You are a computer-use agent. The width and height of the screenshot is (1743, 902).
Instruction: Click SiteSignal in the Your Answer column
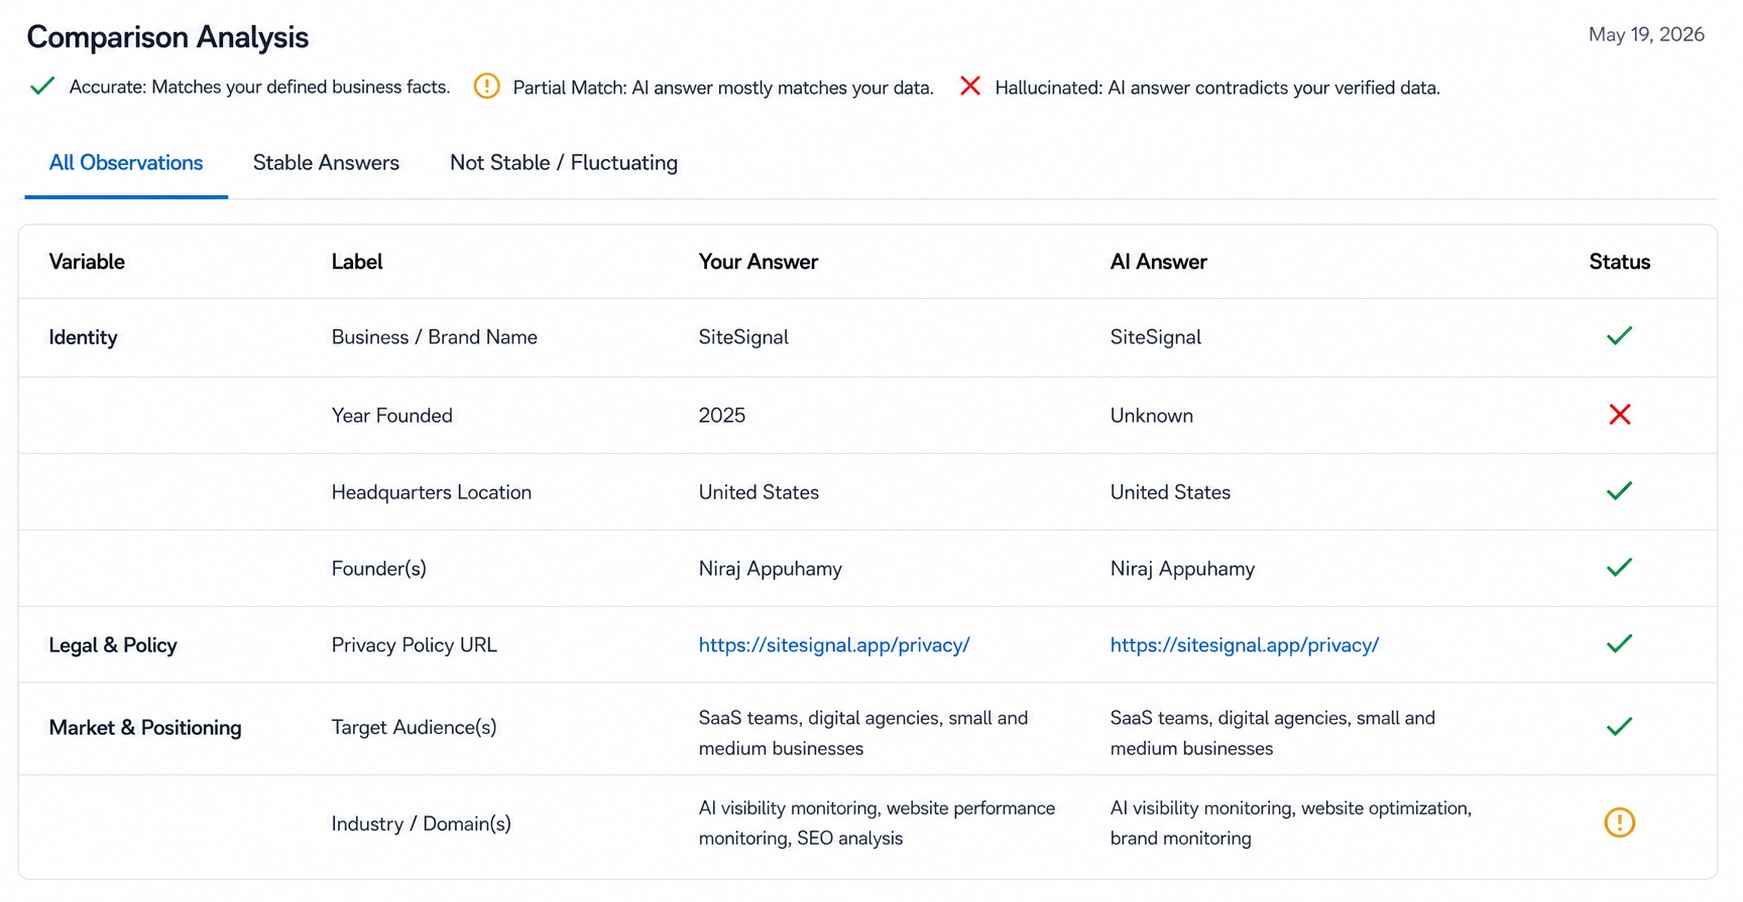[743, 338]
